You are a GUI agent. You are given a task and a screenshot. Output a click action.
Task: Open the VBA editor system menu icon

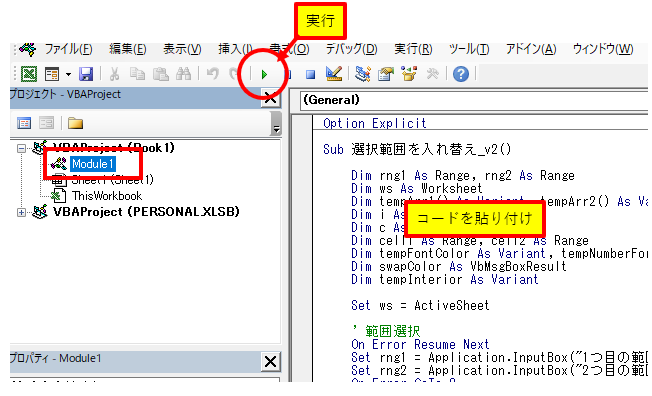coord(27,50)
